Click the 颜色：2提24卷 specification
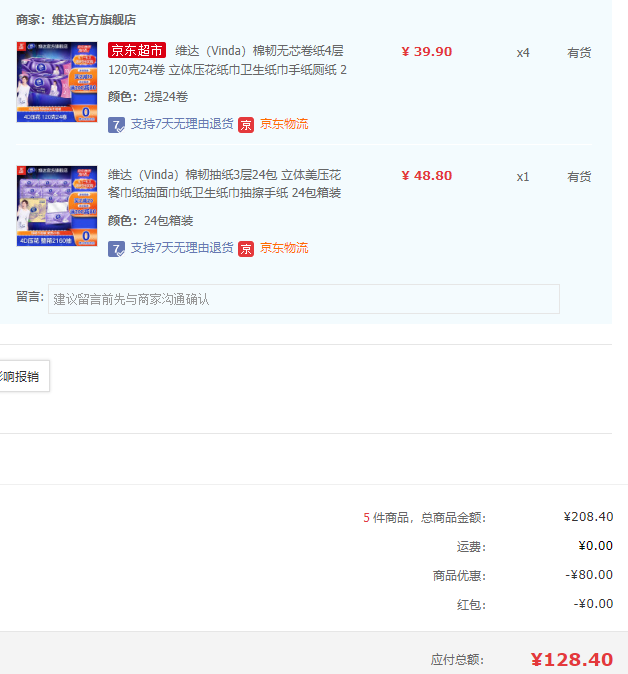 148,97
